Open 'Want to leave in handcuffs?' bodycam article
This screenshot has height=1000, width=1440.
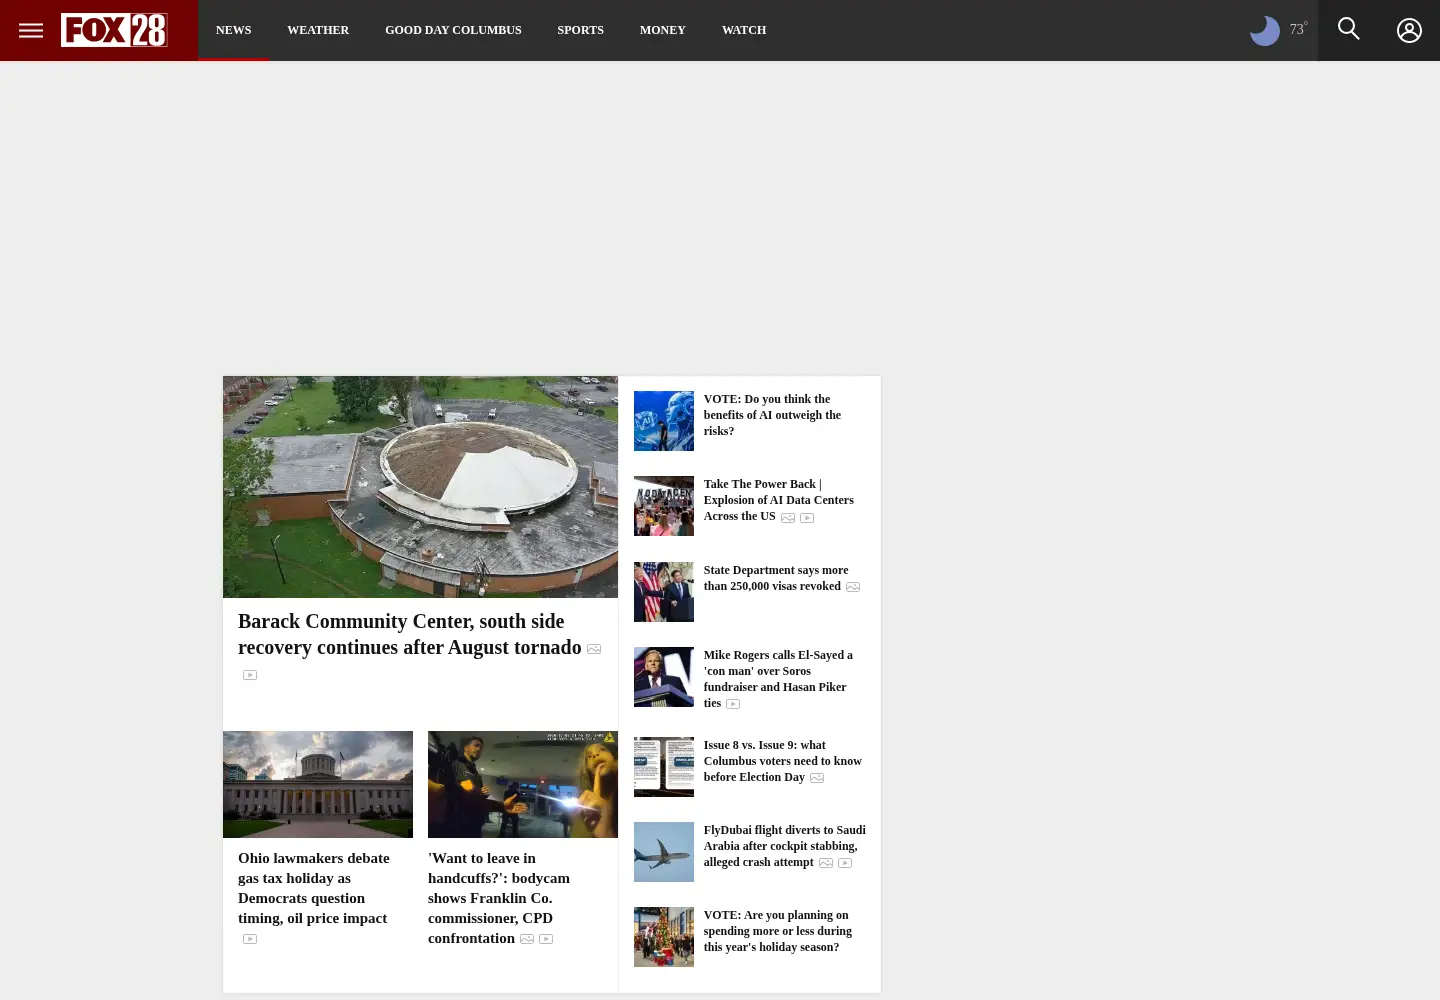pos(499,898)
